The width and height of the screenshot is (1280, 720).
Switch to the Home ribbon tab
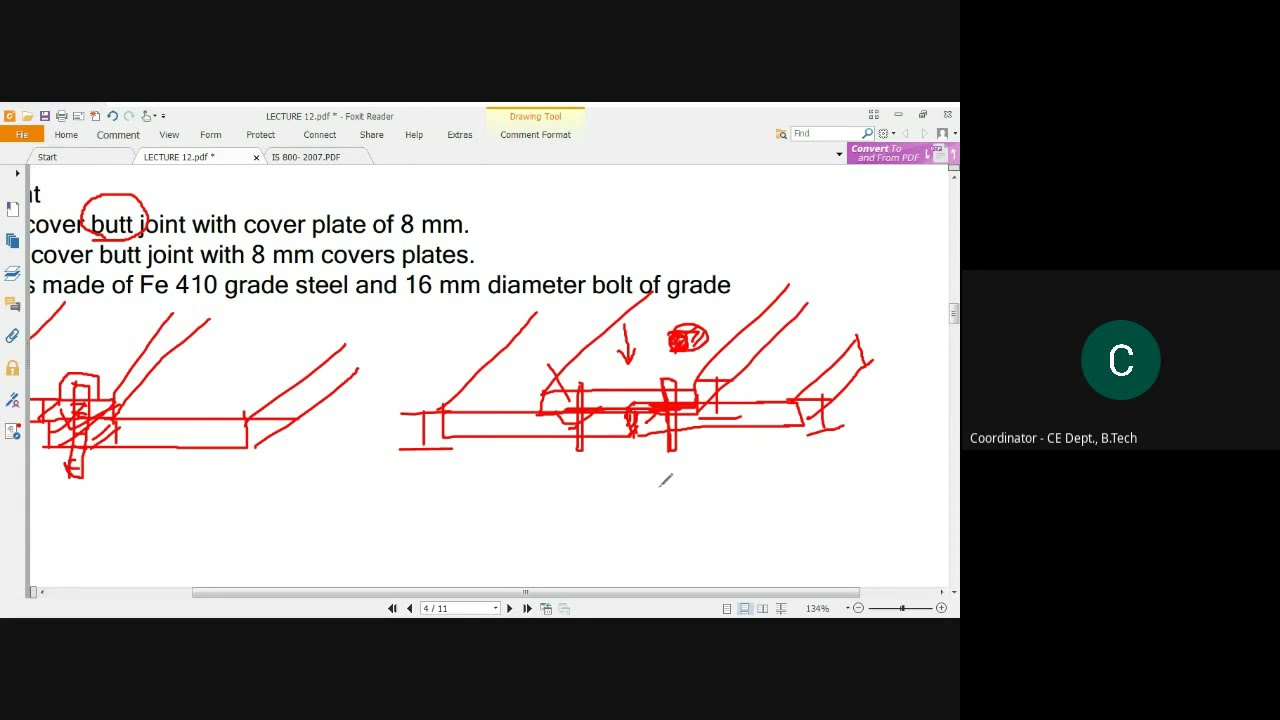pyautogui.click(x=66, y=135)
